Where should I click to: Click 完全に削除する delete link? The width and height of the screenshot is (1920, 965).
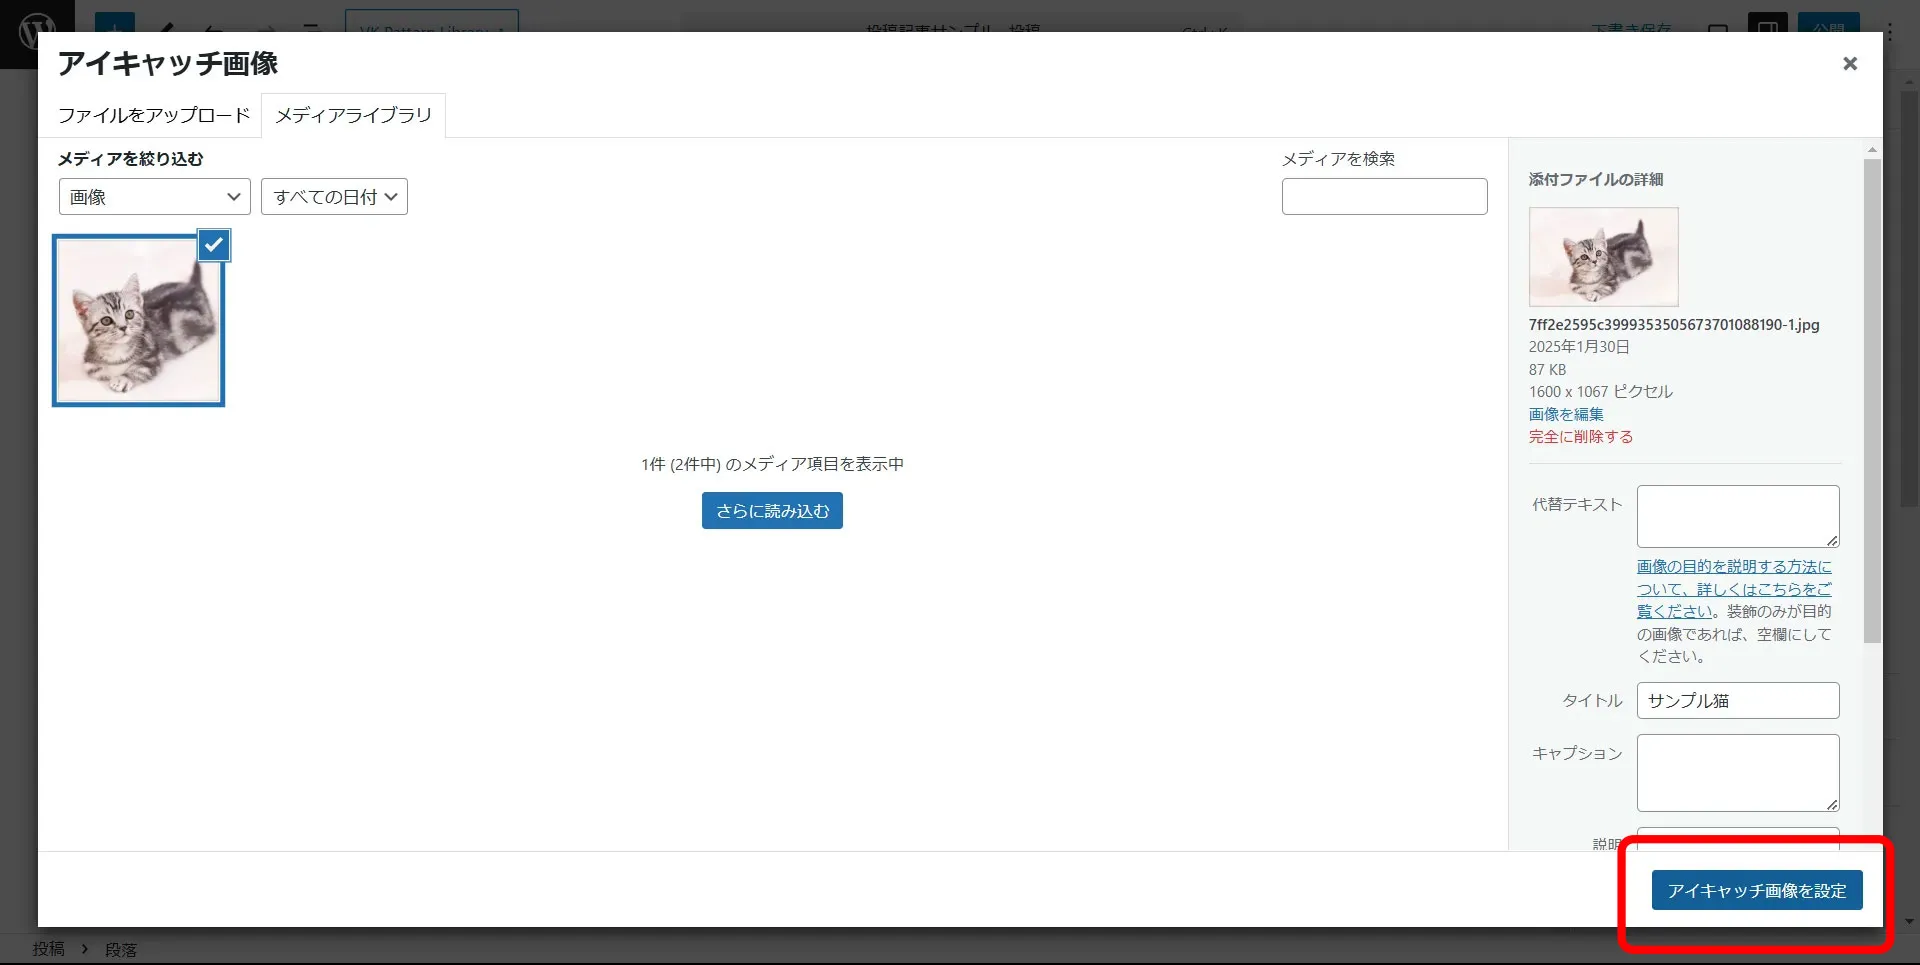pos(1580,437)
